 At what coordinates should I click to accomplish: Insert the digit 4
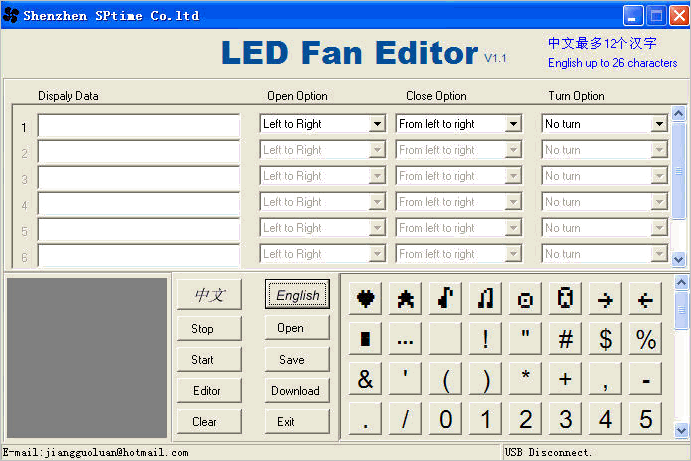[606, 418]
